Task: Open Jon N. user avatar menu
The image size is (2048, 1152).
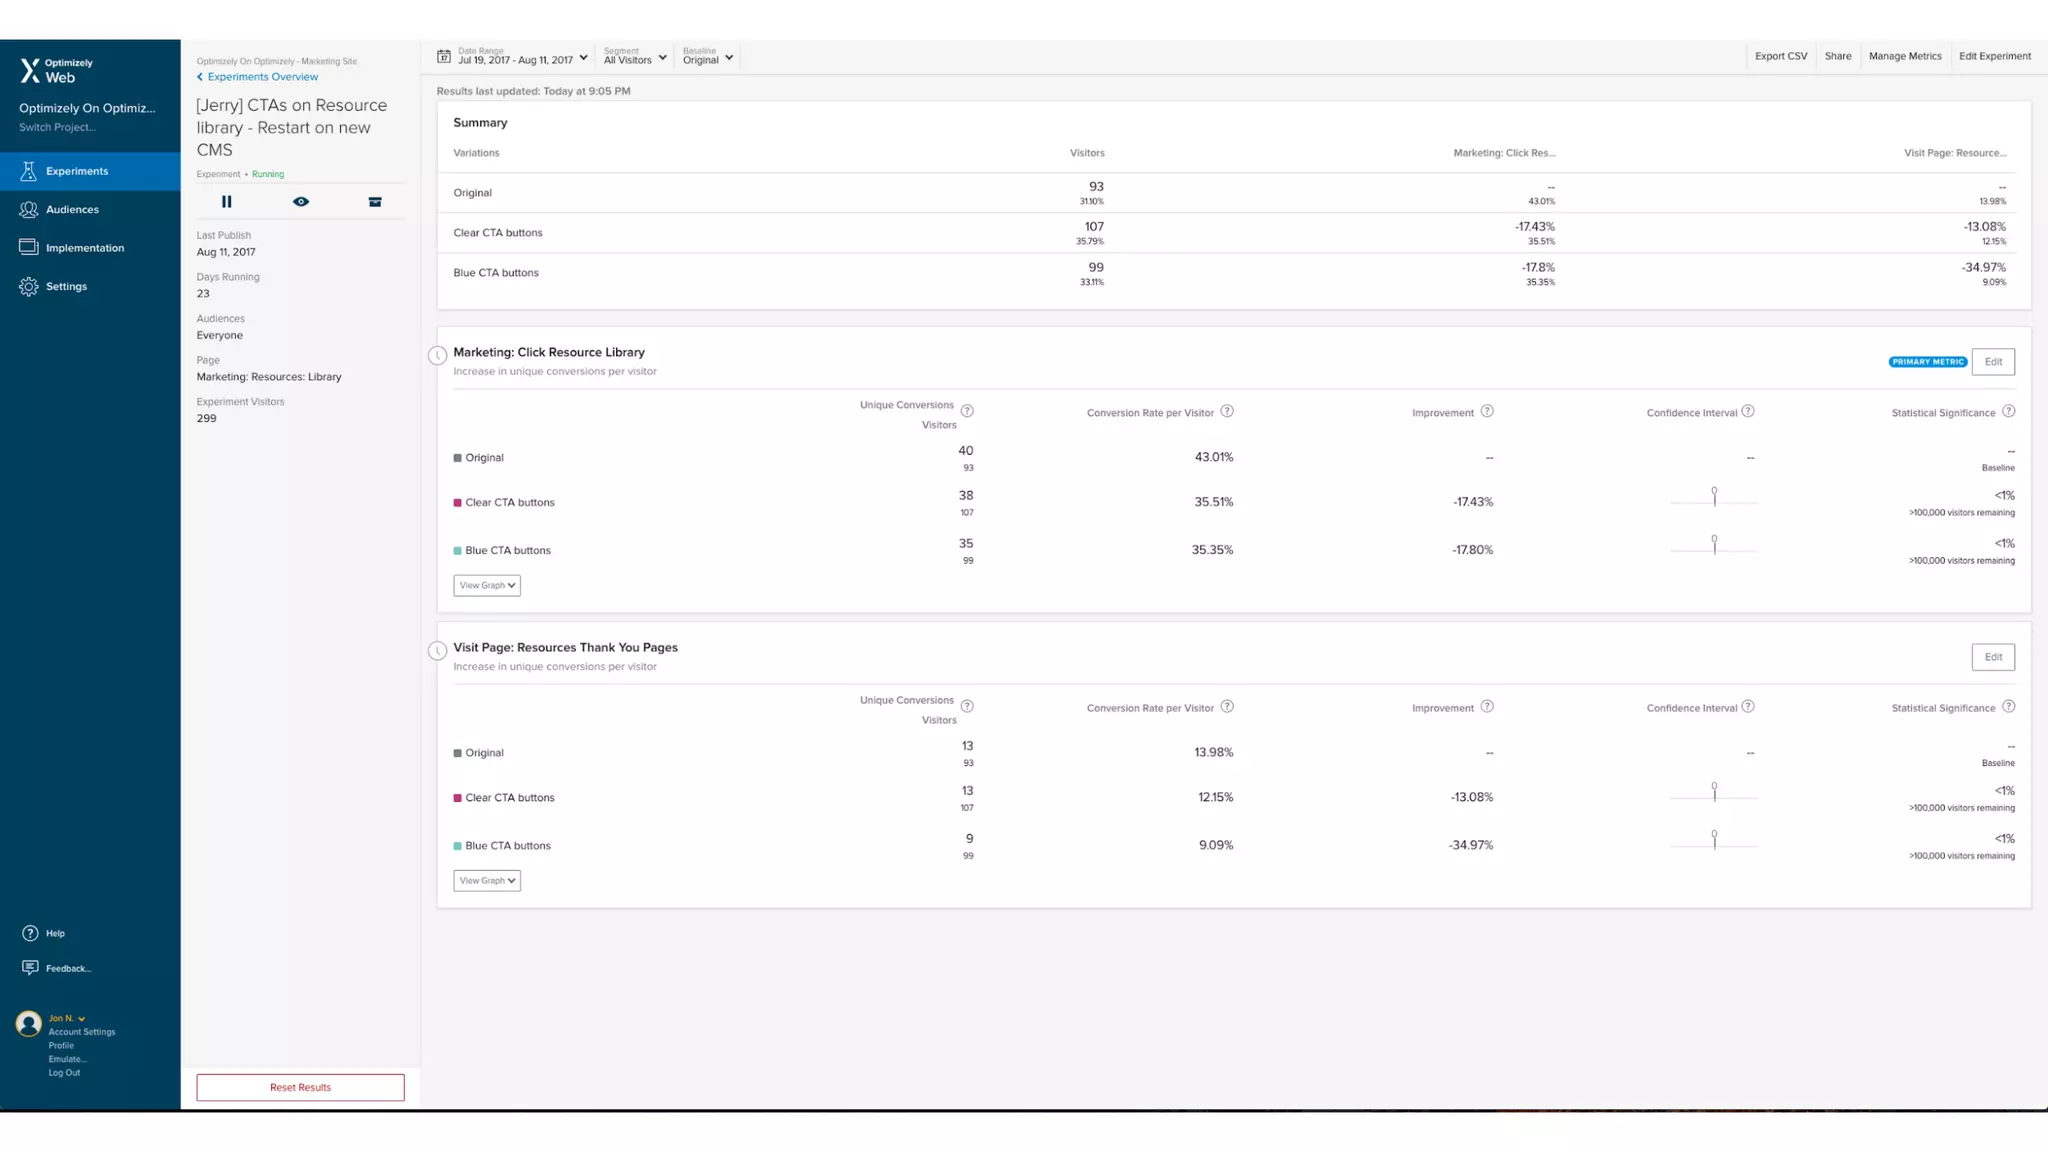Action: point(29,1023)
